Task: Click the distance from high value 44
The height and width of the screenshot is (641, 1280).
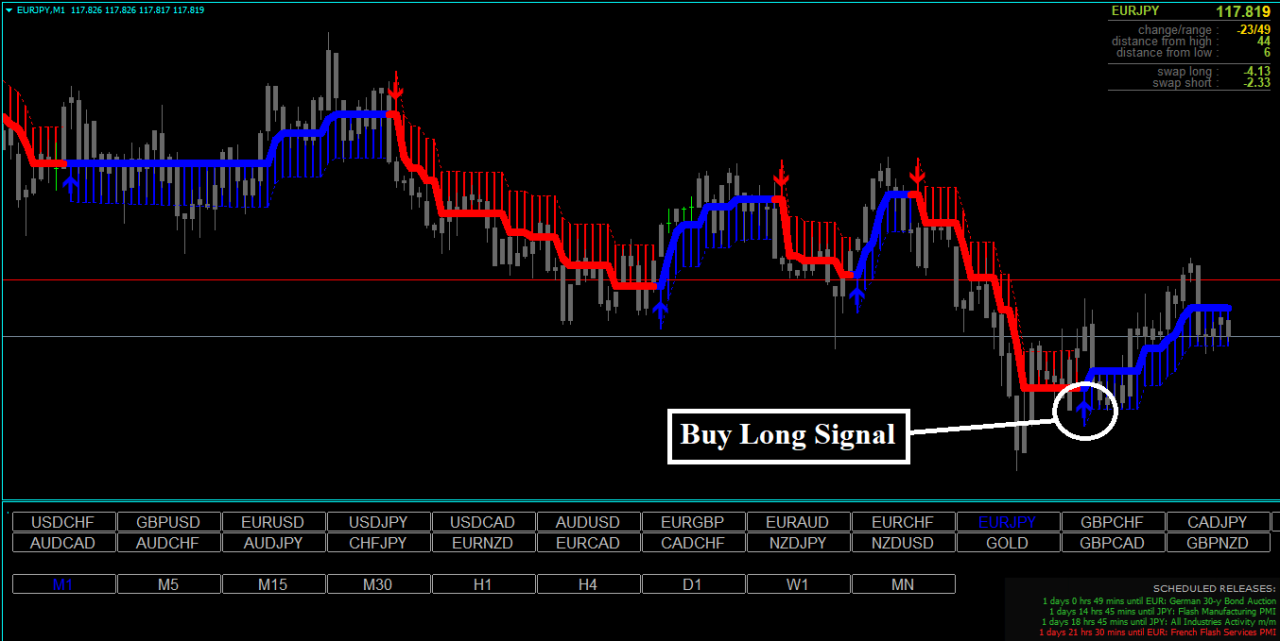Action: pyautogui.click(x=1263, y=41)
